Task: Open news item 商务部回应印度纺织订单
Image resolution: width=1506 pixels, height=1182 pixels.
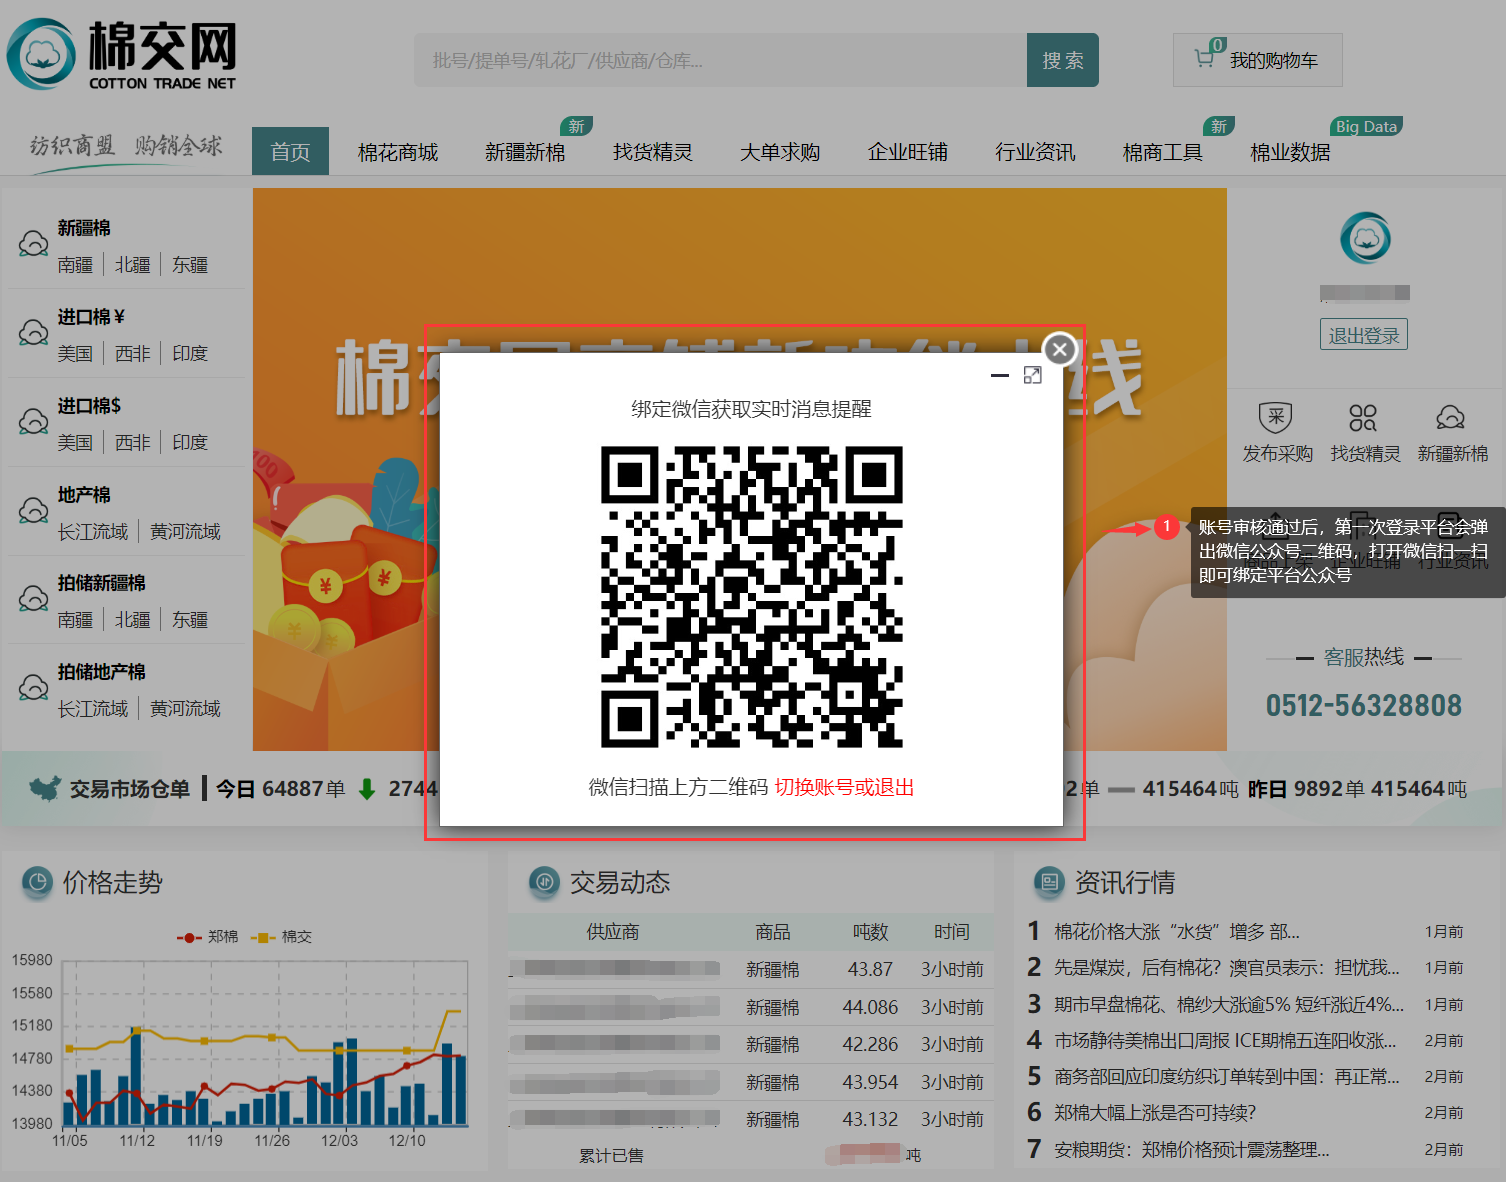Action: point(1227,1076)
